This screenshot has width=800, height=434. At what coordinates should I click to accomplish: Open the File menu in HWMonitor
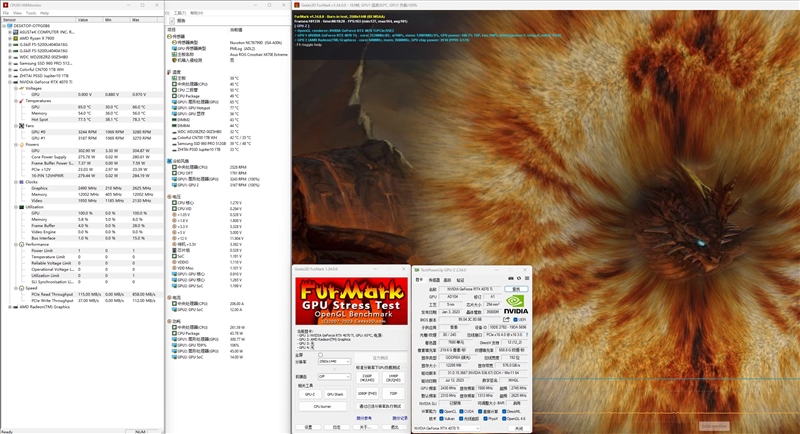click(x=6, y=13)
